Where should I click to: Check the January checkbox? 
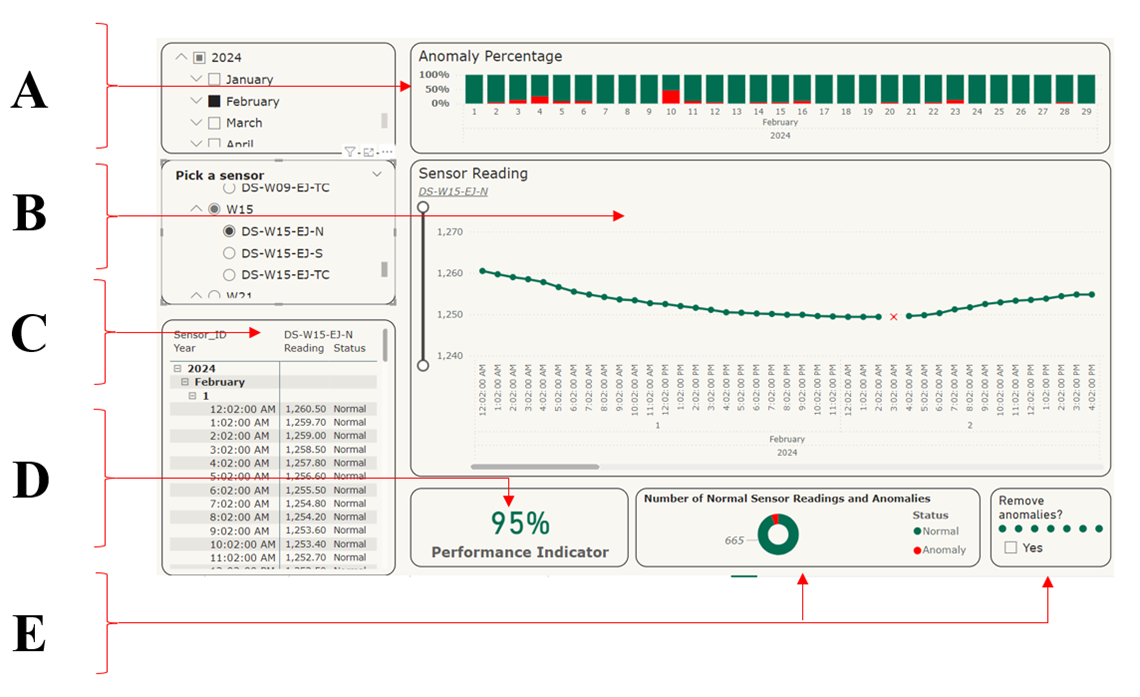coord(214,78)
